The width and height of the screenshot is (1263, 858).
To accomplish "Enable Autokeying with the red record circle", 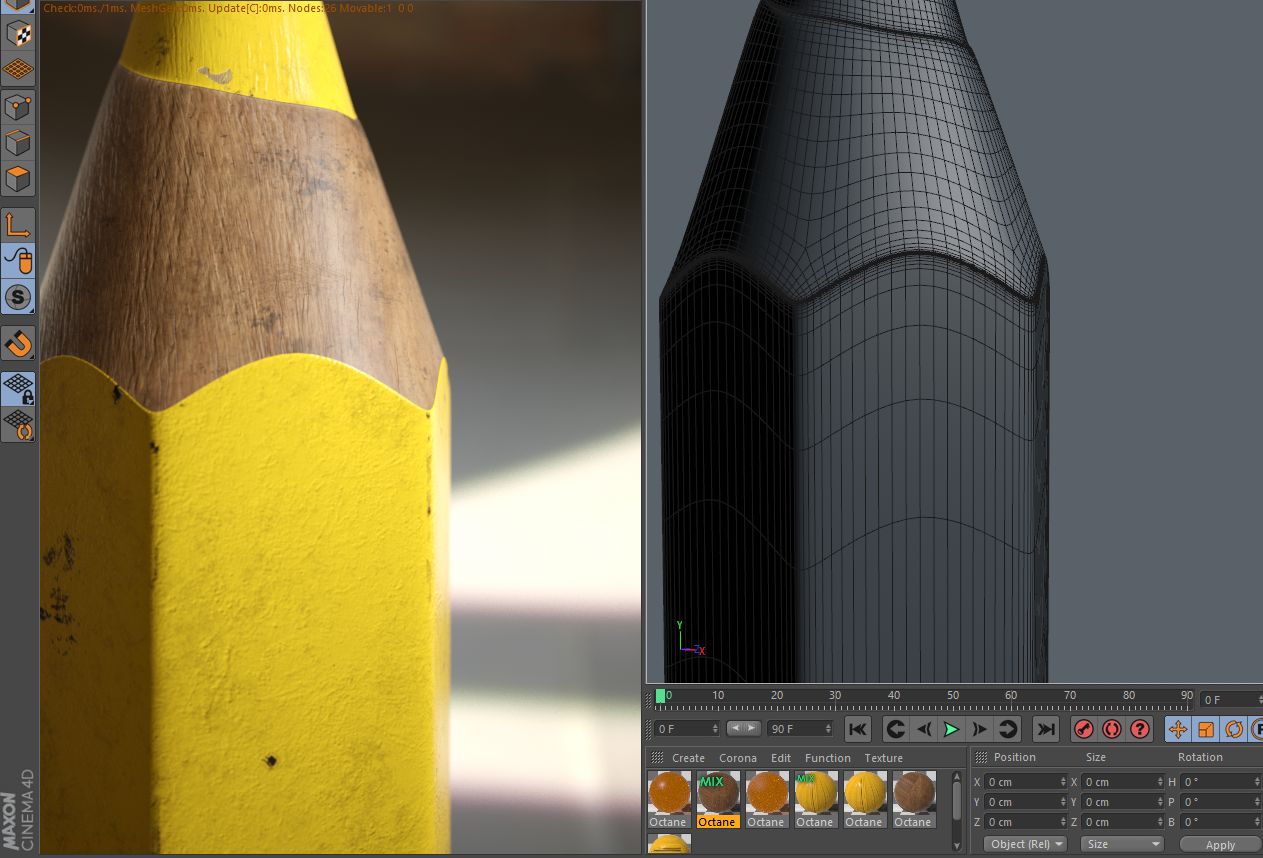I will point(1111,729).
